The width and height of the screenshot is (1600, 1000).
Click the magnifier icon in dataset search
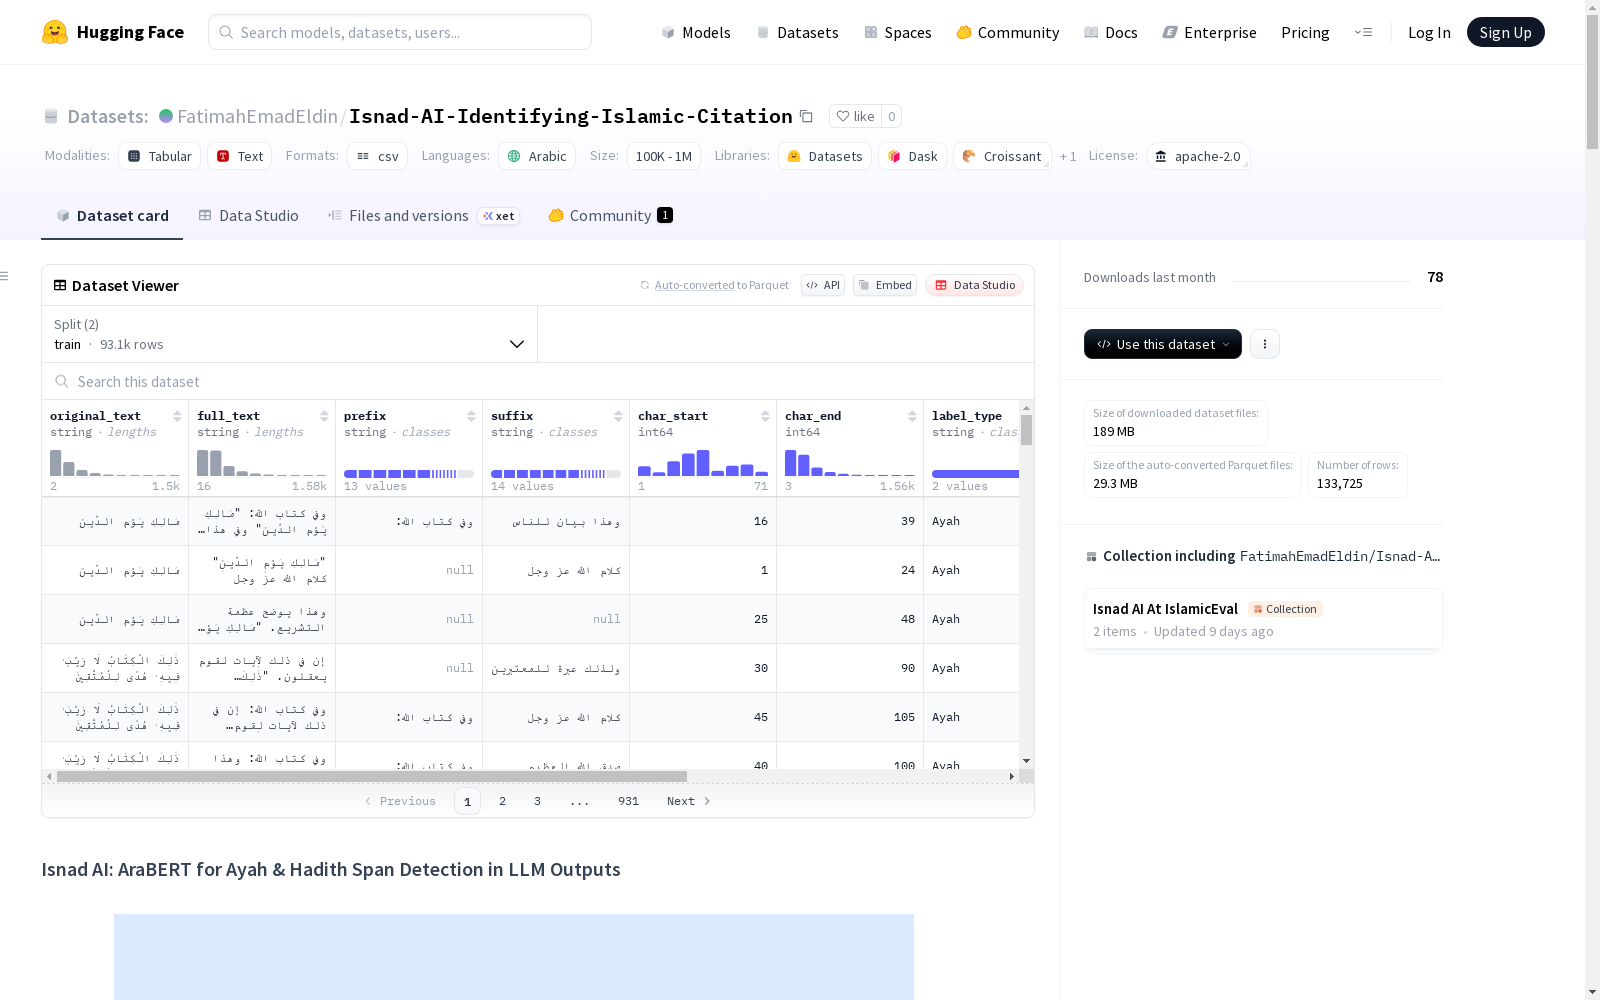pyautogui.click(x=62, y=381)
